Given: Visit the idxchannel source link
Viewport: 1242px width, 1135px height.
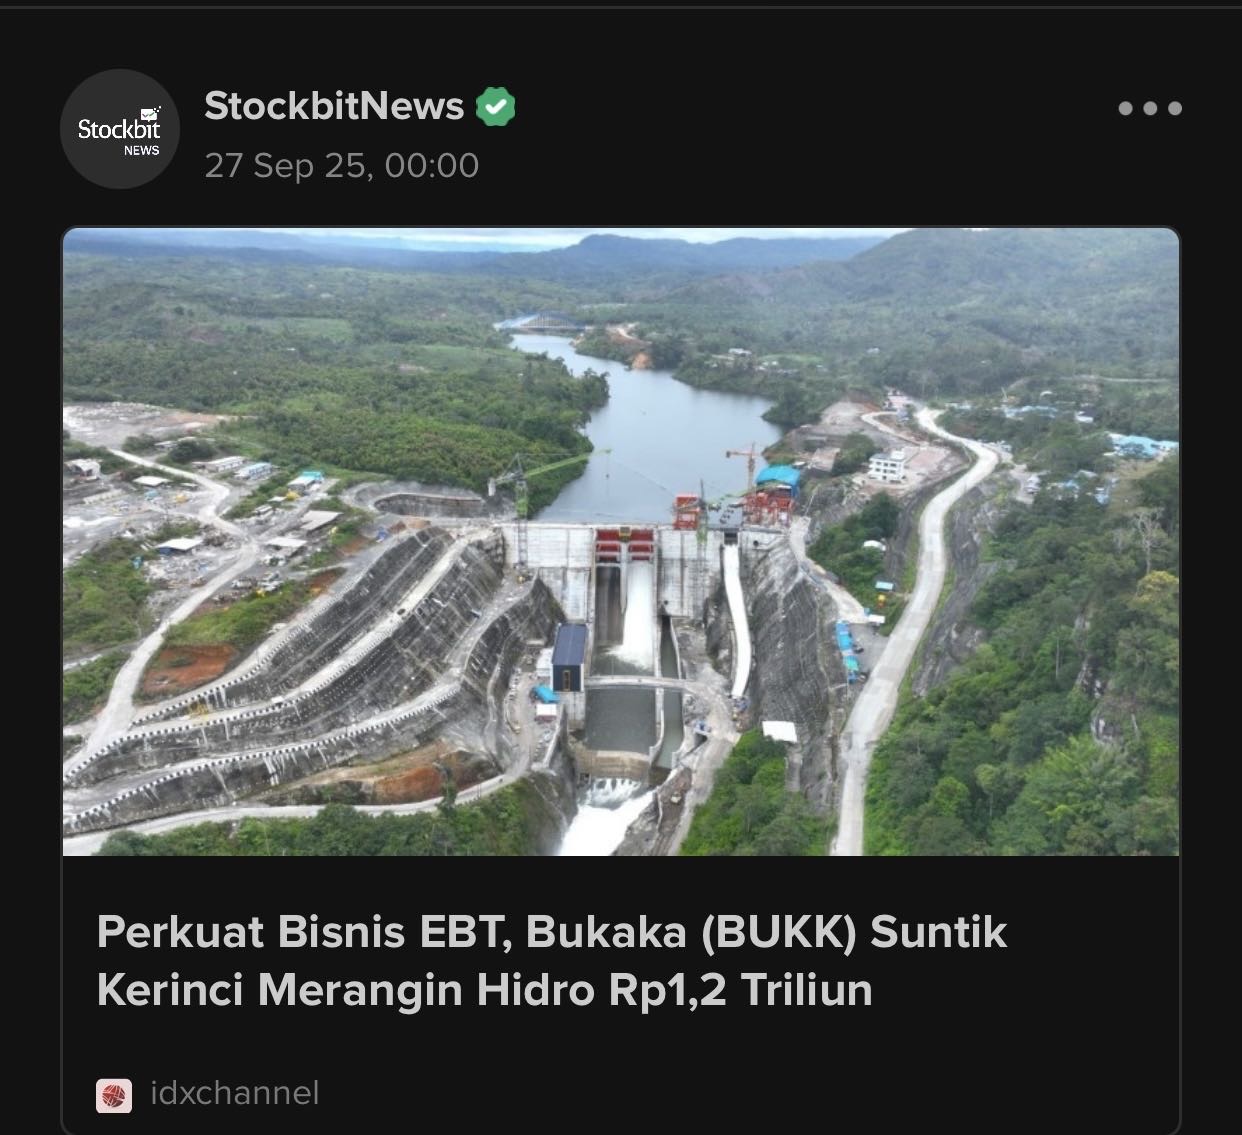Looking at the screenshot, I should [235, 1093].
